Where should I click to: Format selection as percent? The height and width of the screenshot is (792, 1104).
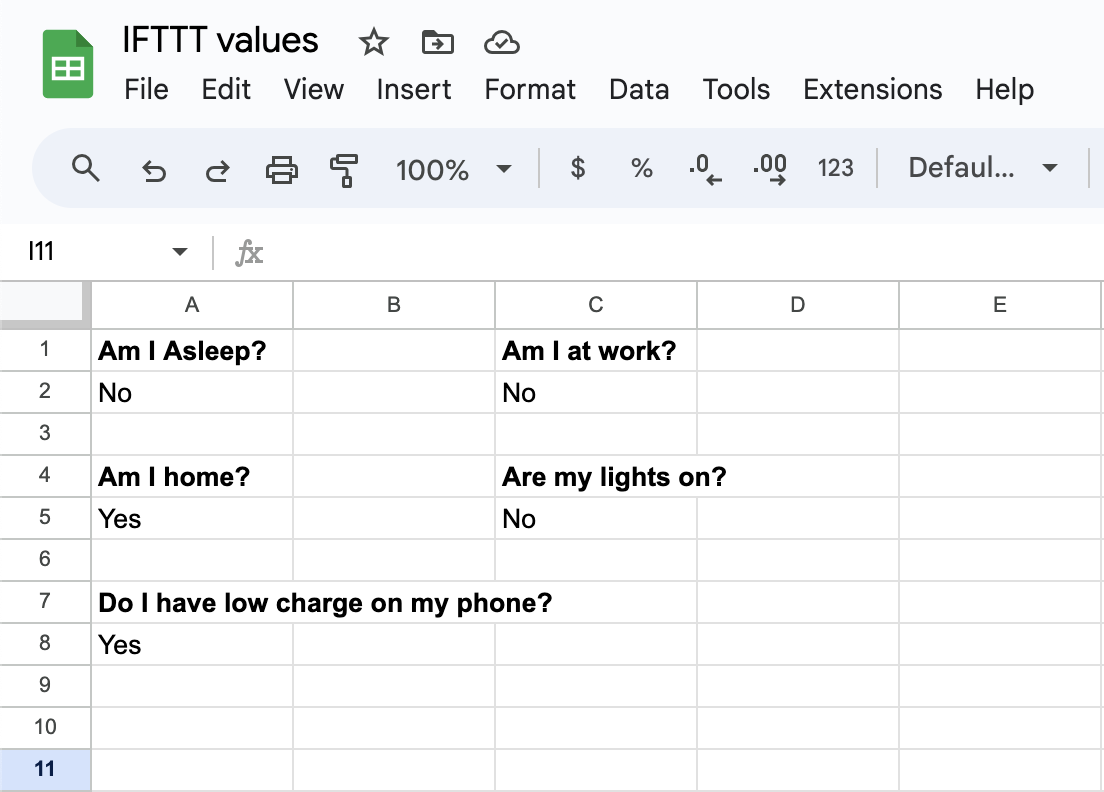pyautogui.click(x=641, y=169)
